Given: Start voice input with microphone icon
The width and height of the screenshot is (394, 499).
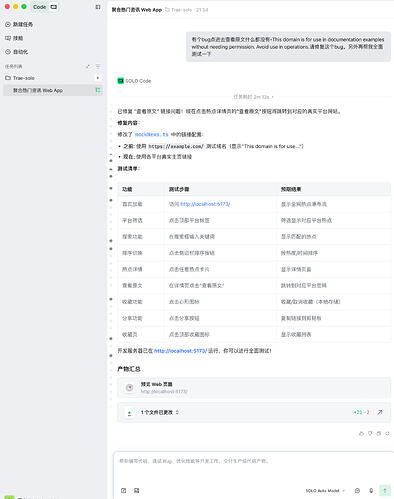Looking at the screenshot, I should pos(371,491).
